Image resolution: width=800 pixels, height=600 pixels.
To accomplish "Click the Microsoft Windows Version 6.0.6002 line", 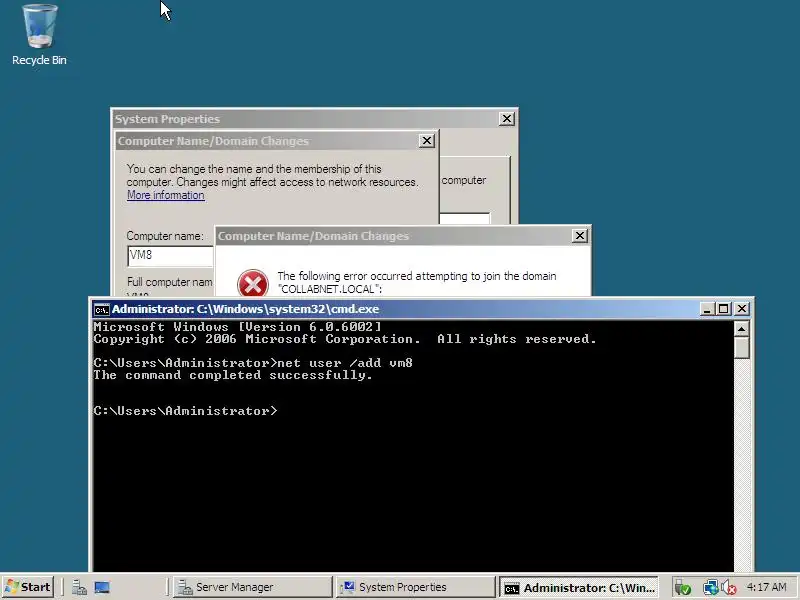I will 237,327.
